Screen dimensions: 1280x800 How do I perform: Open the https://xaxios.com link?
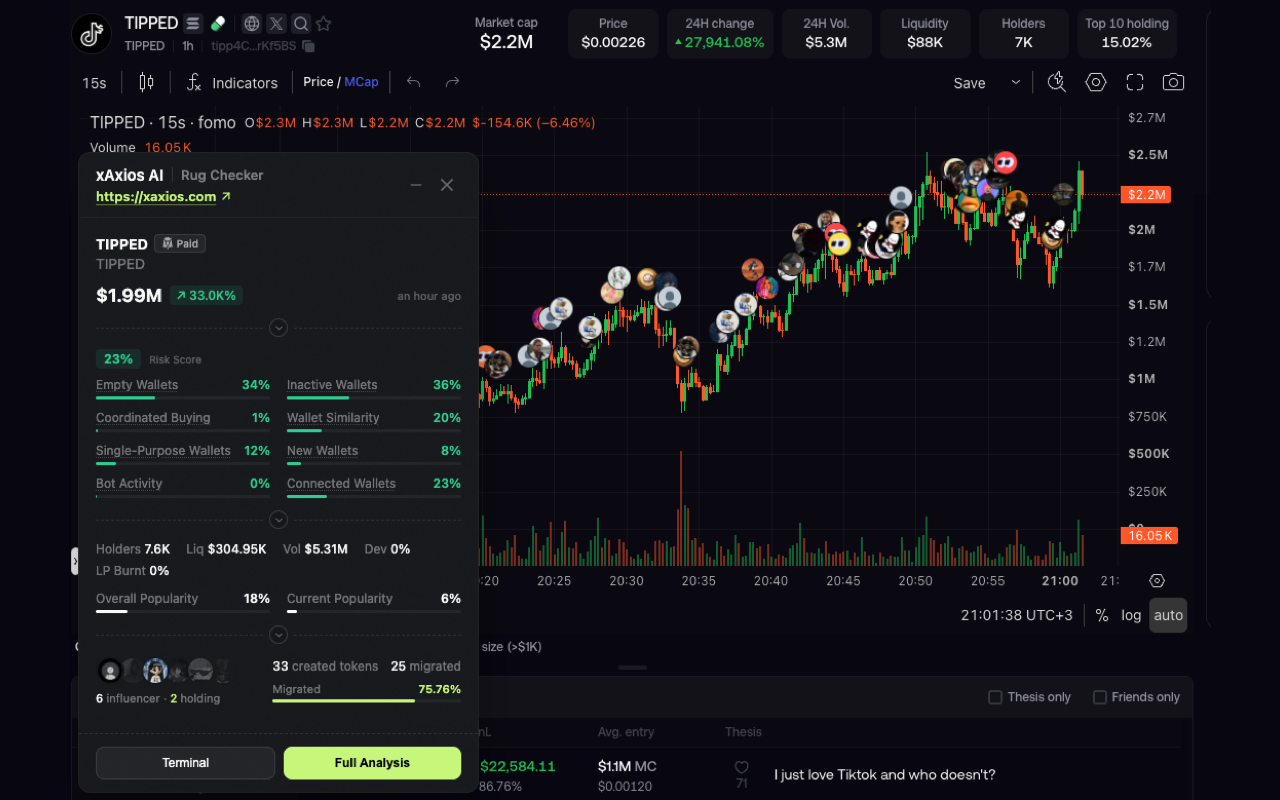(x=163, y=197)
